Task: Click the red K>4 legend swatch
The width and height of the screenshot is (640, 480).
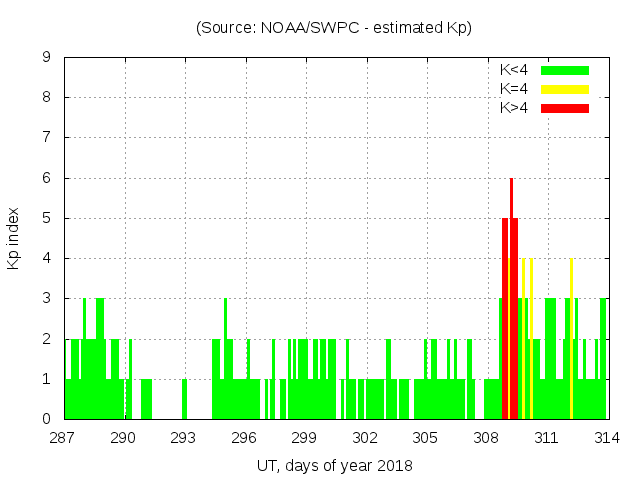Action: coord(565,107)
